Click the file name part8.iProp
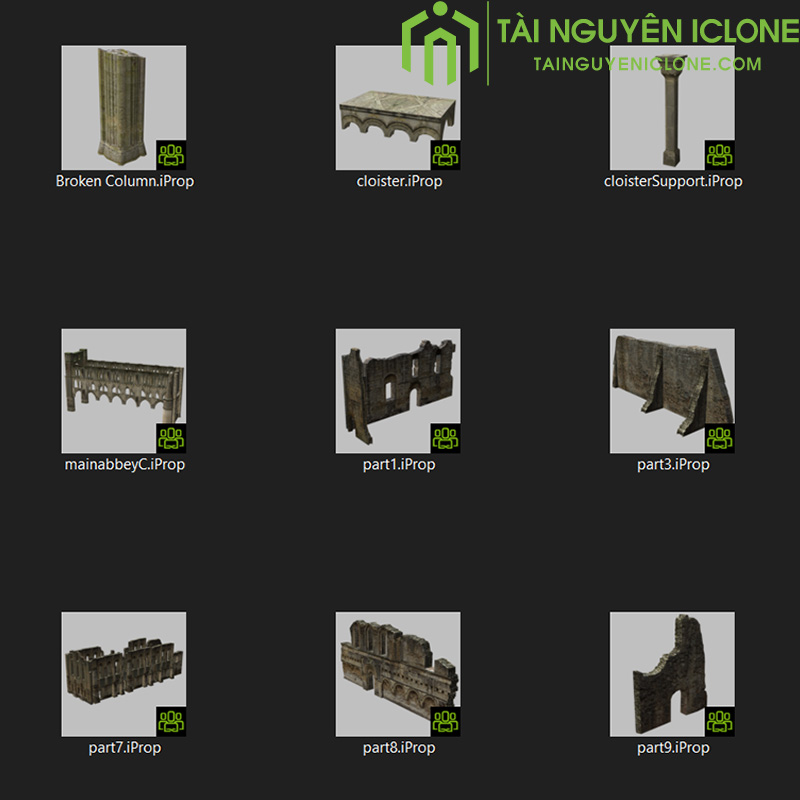Viewport: 800px width, 800px height. [x=399, y=748]
